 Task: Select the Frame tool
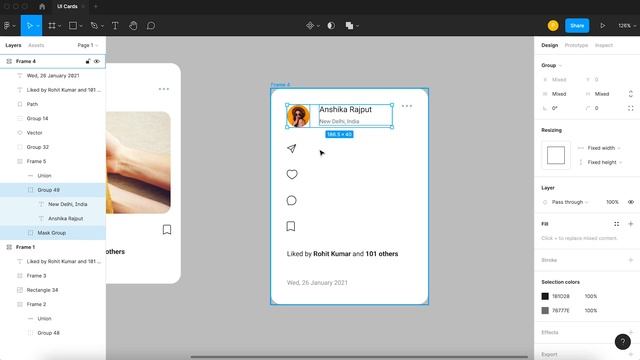click(x=52, y=25)
